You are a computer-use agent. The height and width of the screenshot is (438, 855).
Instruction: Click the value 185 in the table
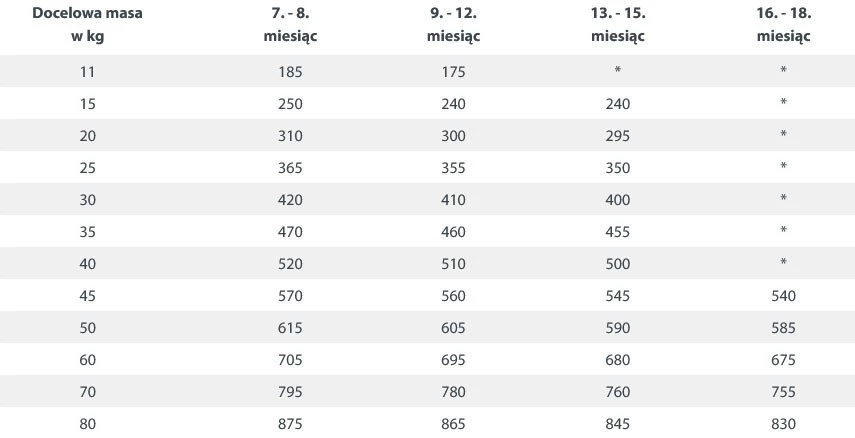coord(291,72)
